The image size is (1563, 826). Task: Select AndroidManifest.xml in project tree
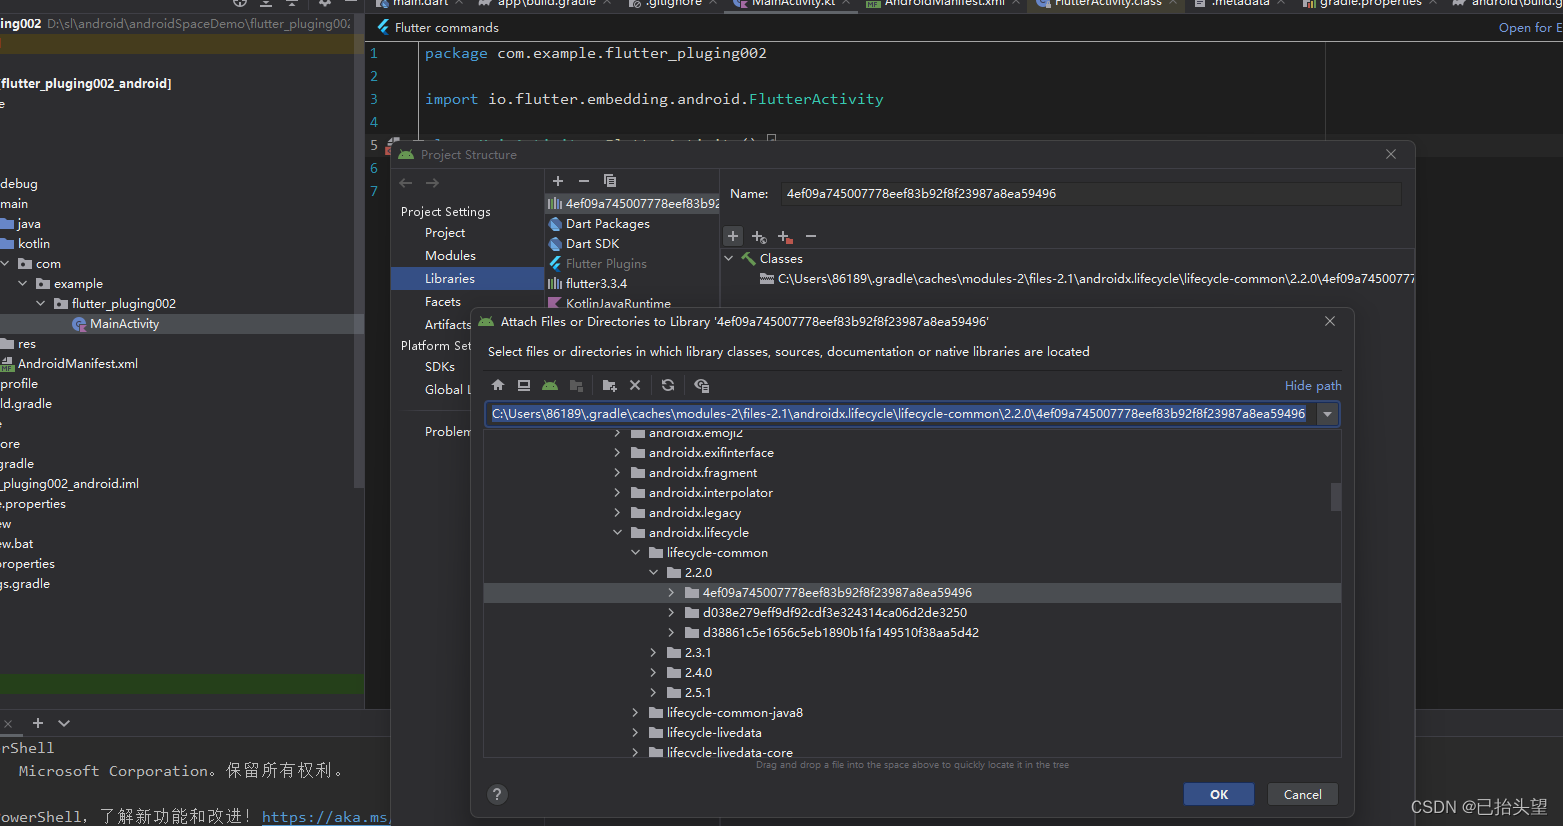(x=78, y=364)
